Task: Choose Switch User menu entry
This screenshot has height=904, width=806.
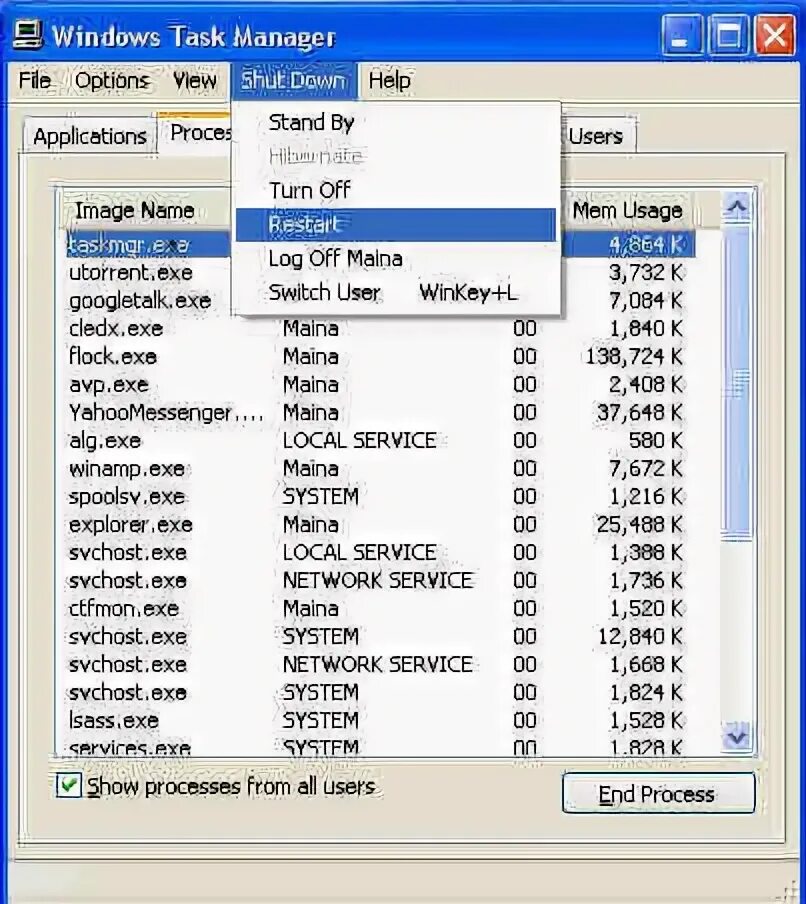Action: tap(396, 293)
